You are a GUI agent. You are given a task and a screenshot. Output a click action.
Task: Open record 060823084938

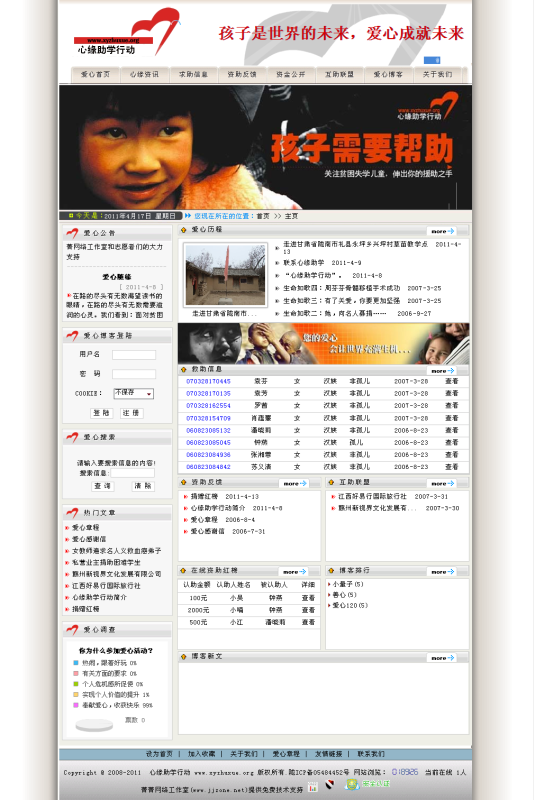click(x=208, y=455)
